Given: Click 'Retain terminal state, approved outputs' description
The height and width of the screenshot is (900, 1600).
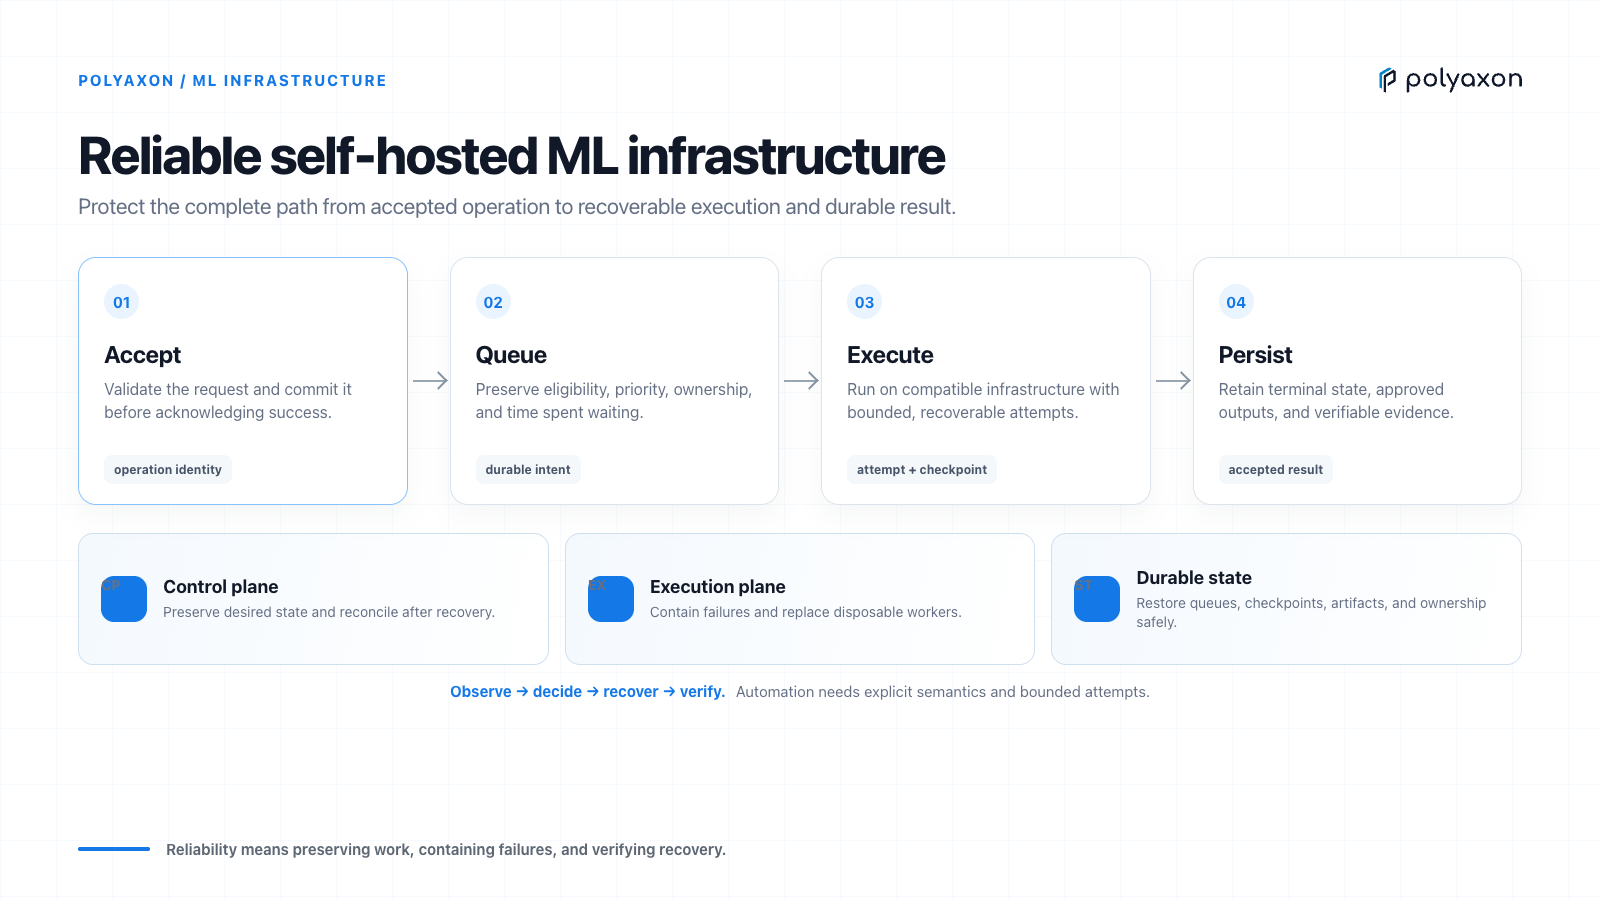Looking at the screenshot, I should point(1336,401).
